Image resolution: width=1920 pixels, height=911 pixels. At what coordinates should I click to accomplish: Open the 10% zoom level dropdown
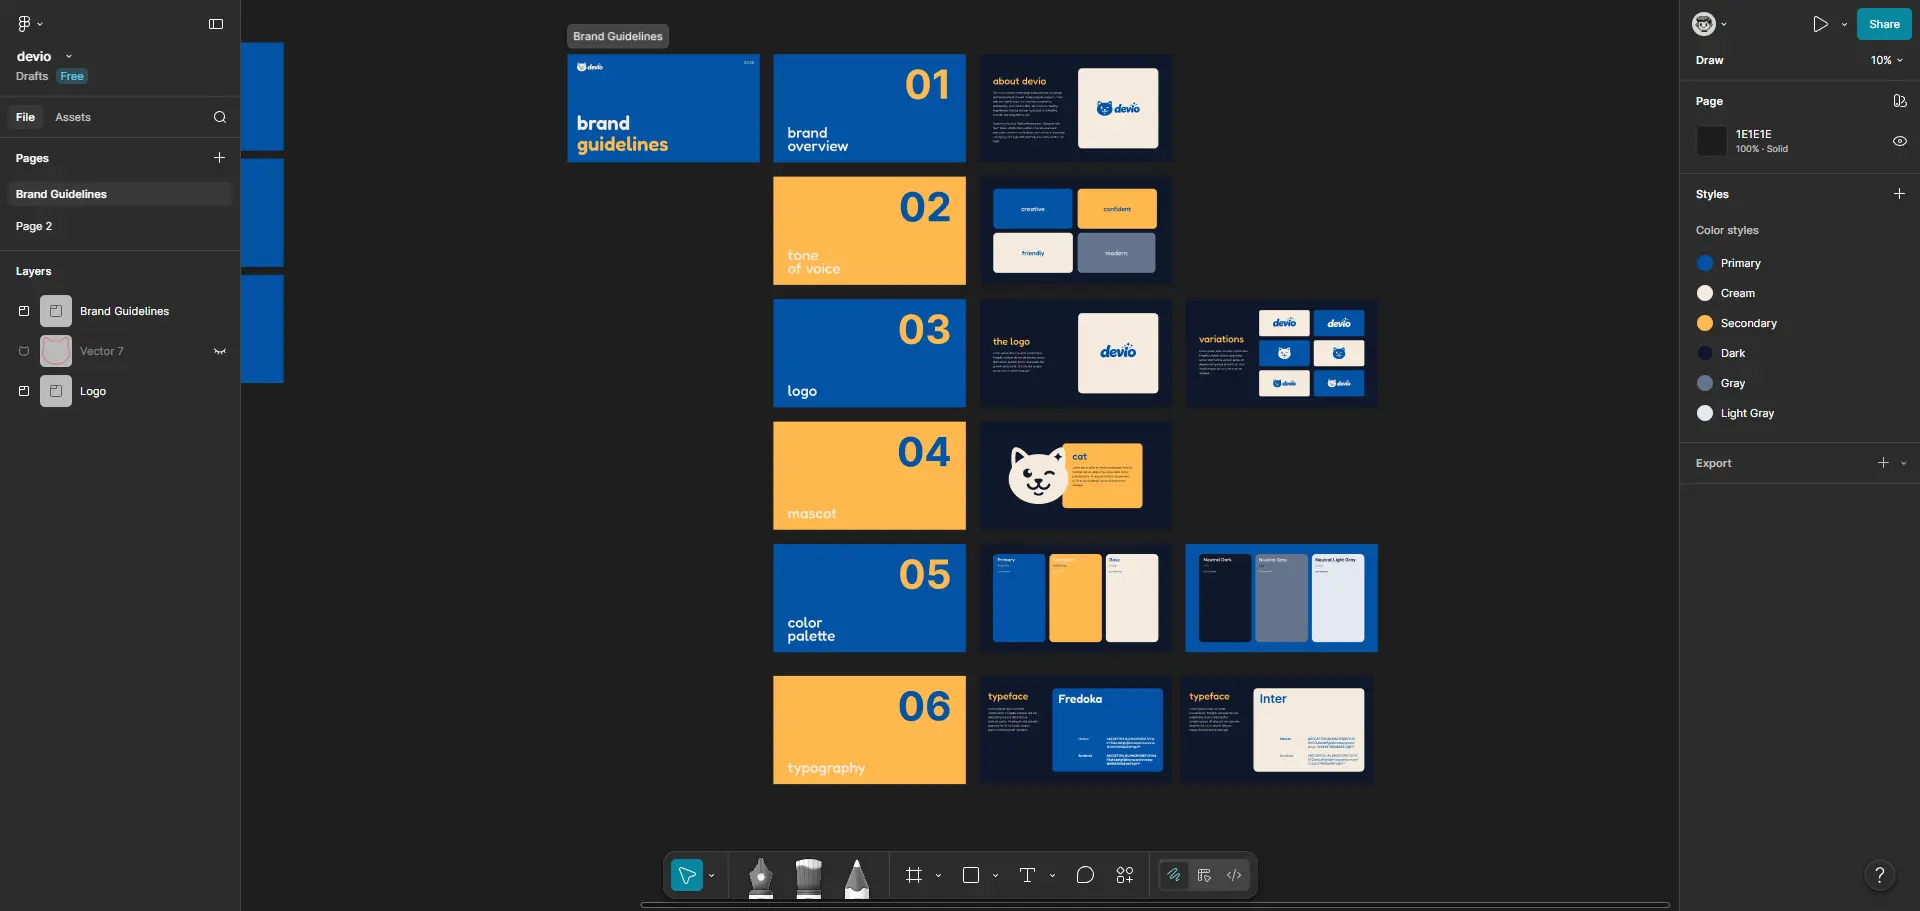pos(1887,60)
